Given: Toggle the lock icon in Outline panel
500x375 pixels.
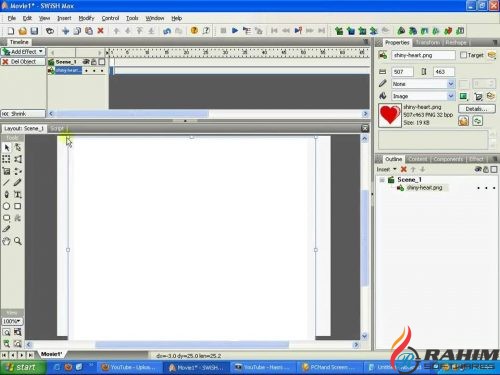Looking at the screenshot, I should click(486, 169).
